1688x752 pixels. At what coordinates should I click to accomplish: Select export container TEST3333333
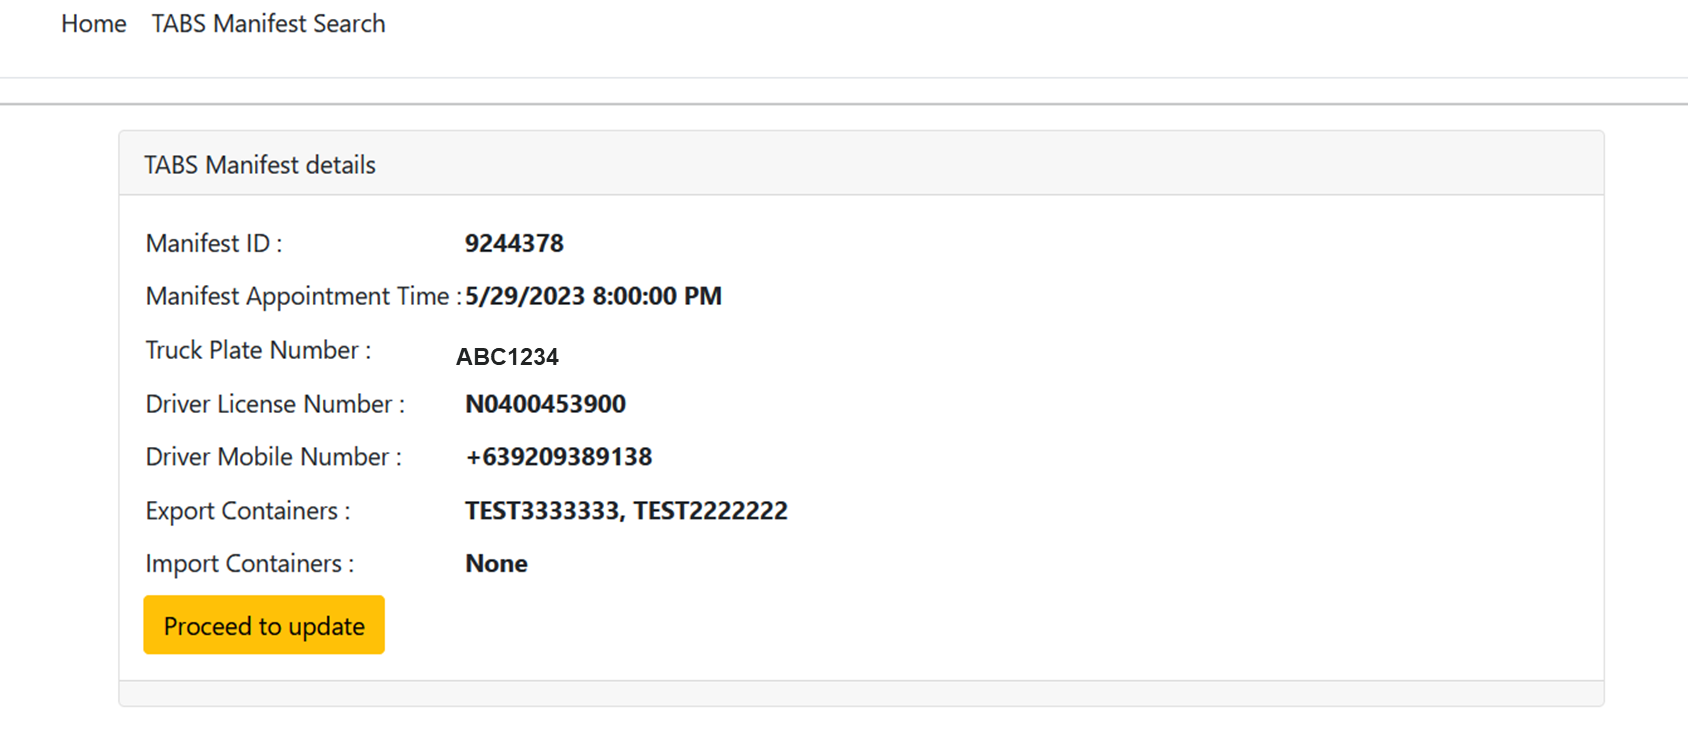[x=543, y=511]
